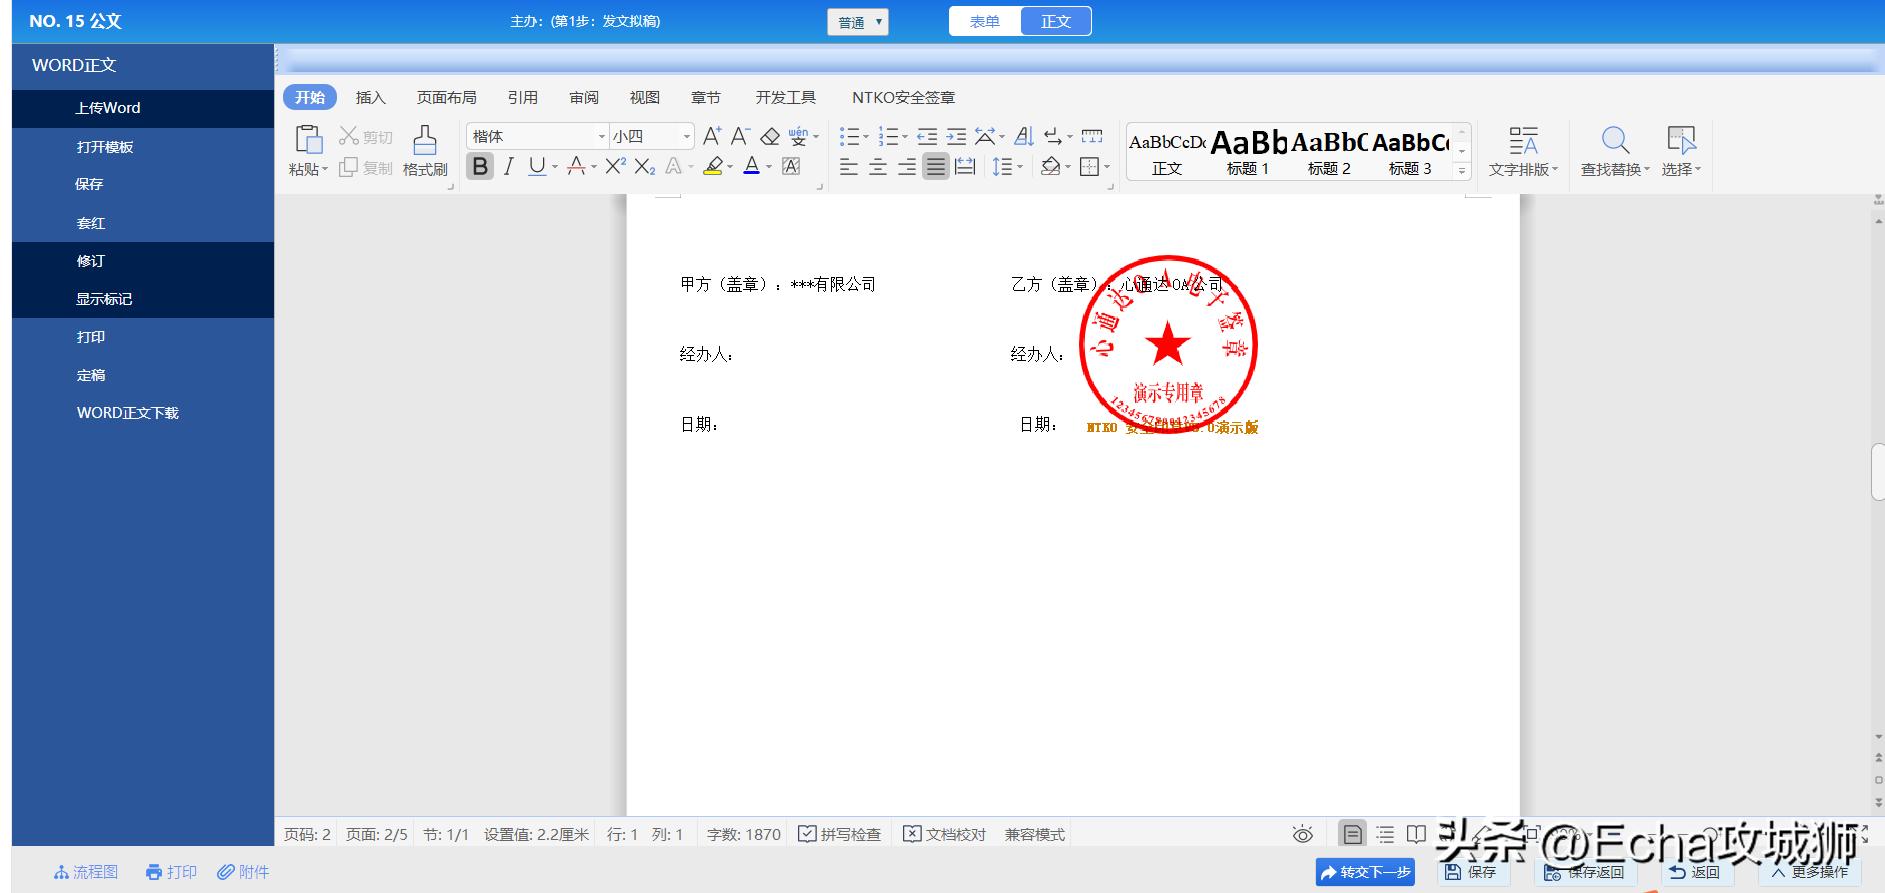
Task: Clear formatting with the eraser icon
Action: tap(770, 136)
